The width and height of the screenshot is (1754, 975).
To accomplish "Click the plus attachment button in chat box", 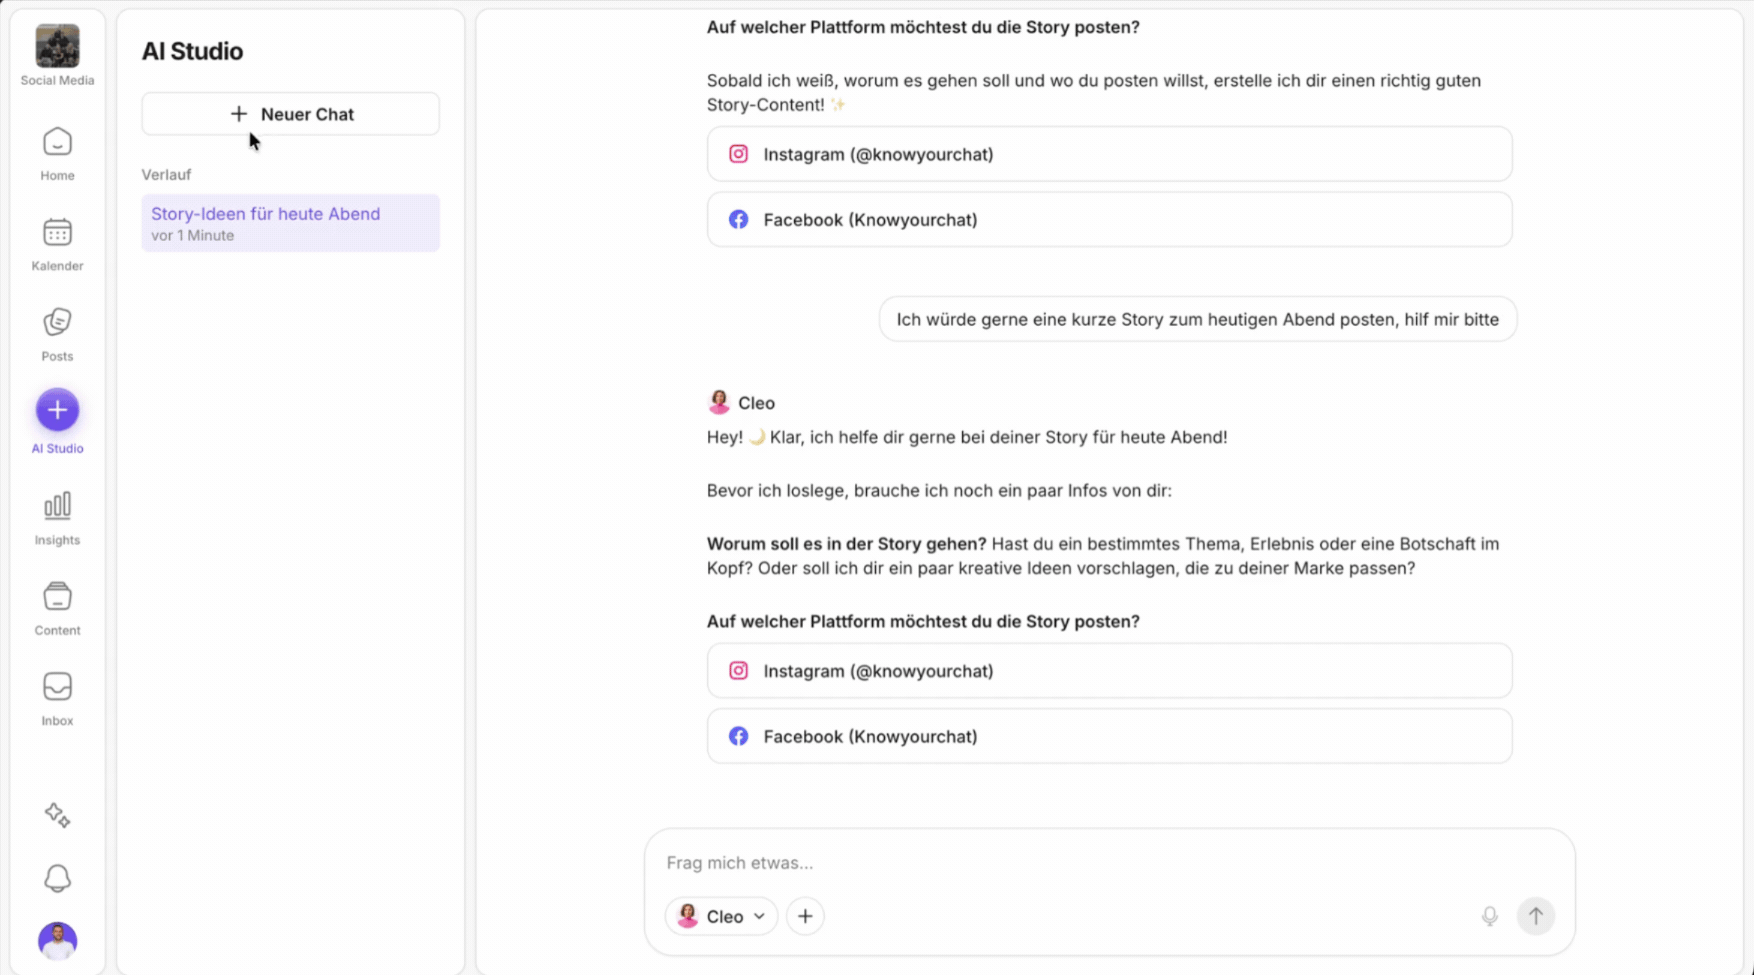I will pos(805,916).
